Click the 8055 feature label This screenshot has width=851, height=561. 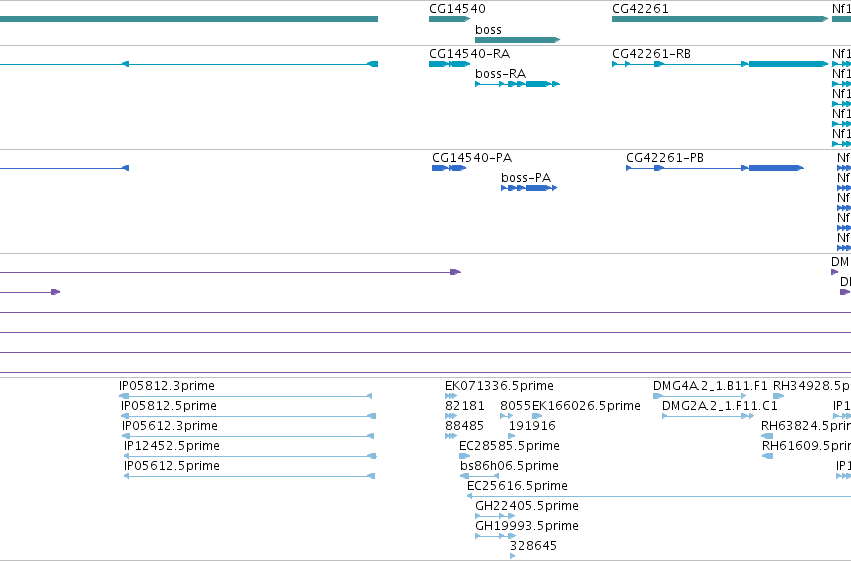pyautogui.click(x=516, y=406)
